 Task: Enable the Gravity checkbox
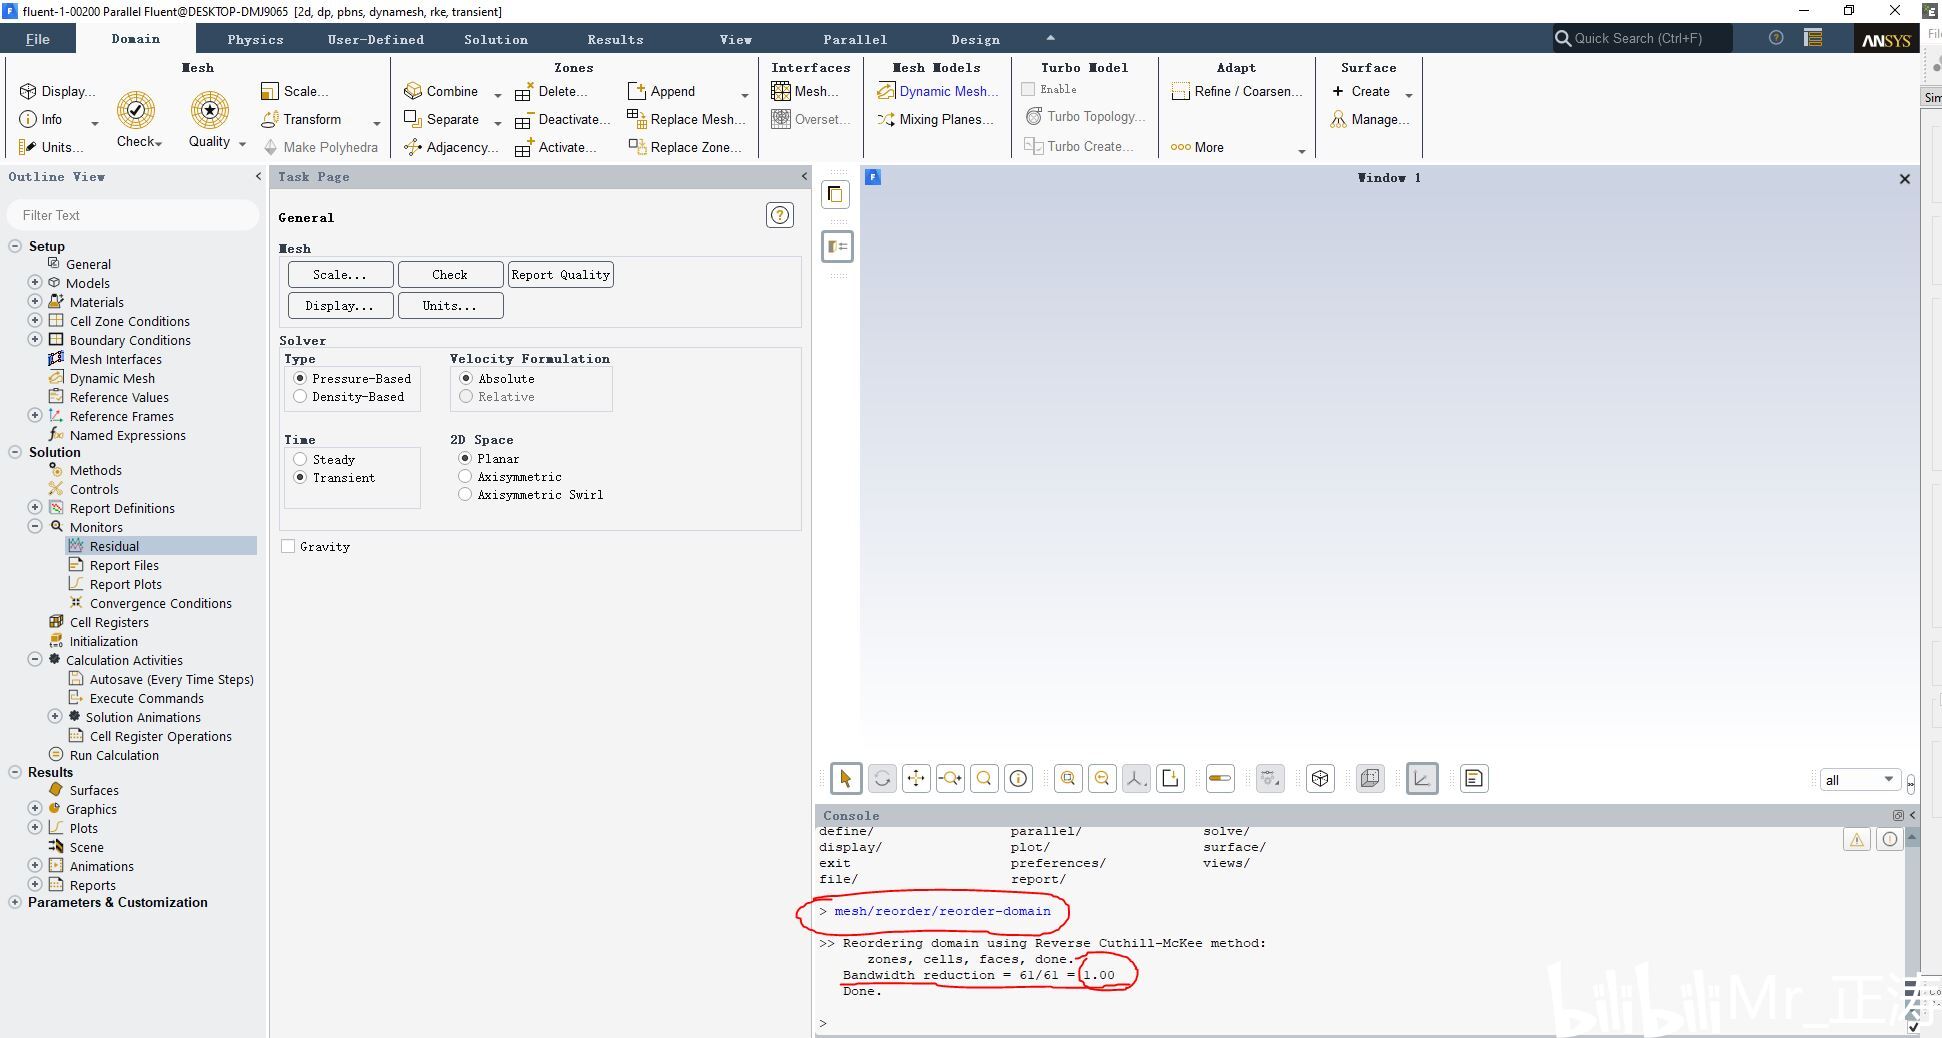coord(288,546)
